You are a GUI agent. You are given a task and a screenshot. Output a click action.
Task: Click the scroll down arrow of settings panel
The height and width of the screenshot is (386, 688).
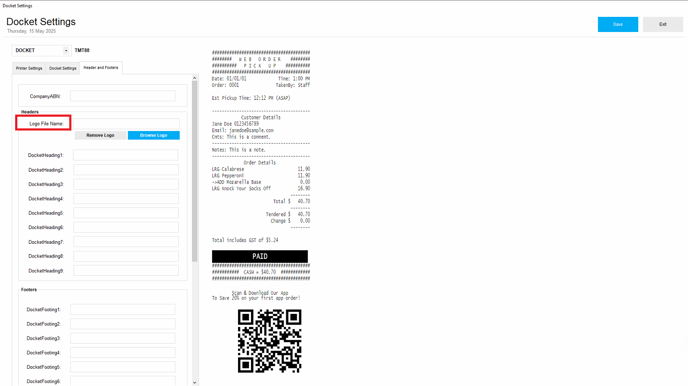point(195,382)
